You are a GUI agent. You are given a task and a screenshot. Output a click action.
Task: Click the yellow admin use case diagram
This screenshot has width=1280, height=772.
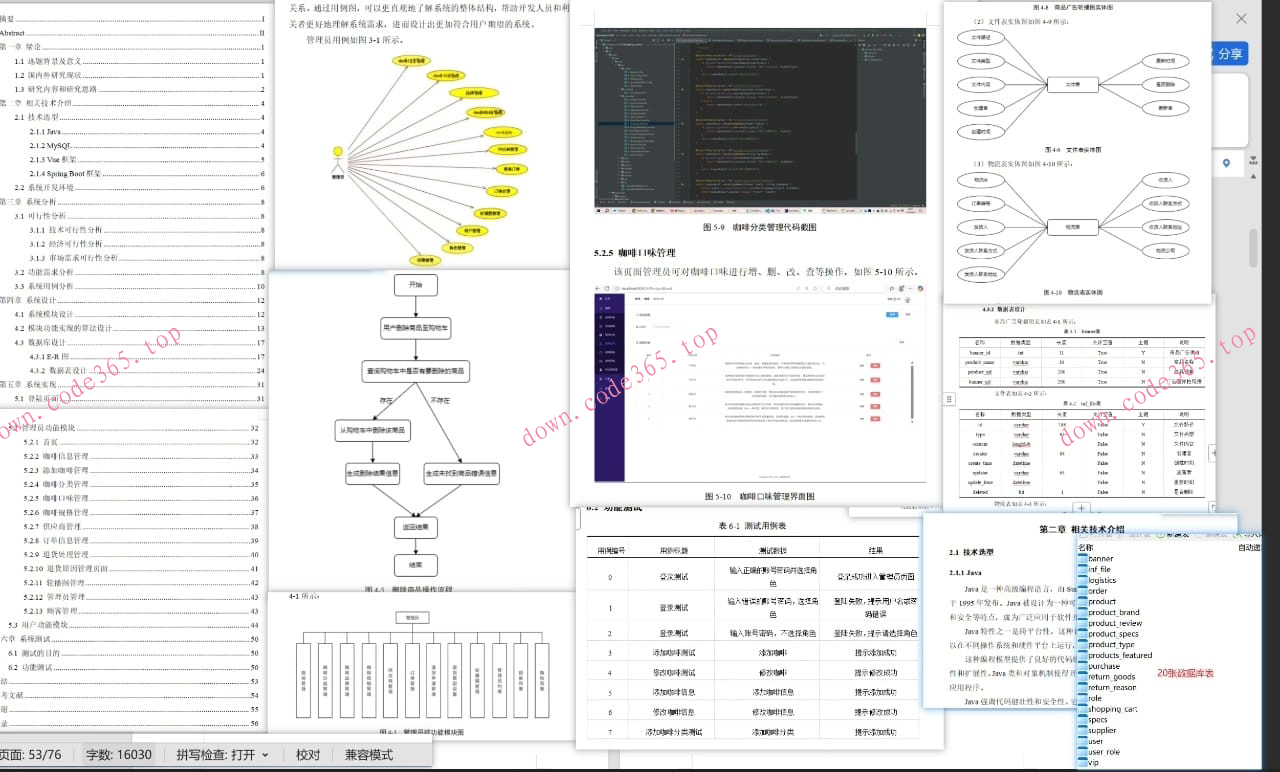tap(432, 160)
